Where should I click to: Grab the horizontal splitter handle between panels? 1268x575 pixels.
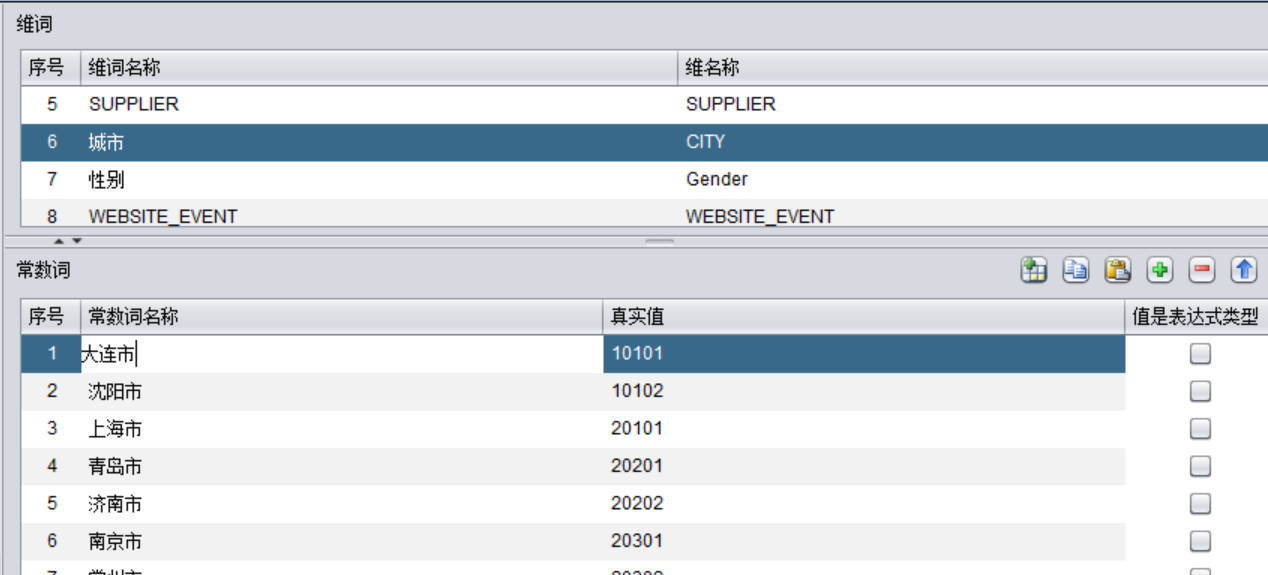659,241
